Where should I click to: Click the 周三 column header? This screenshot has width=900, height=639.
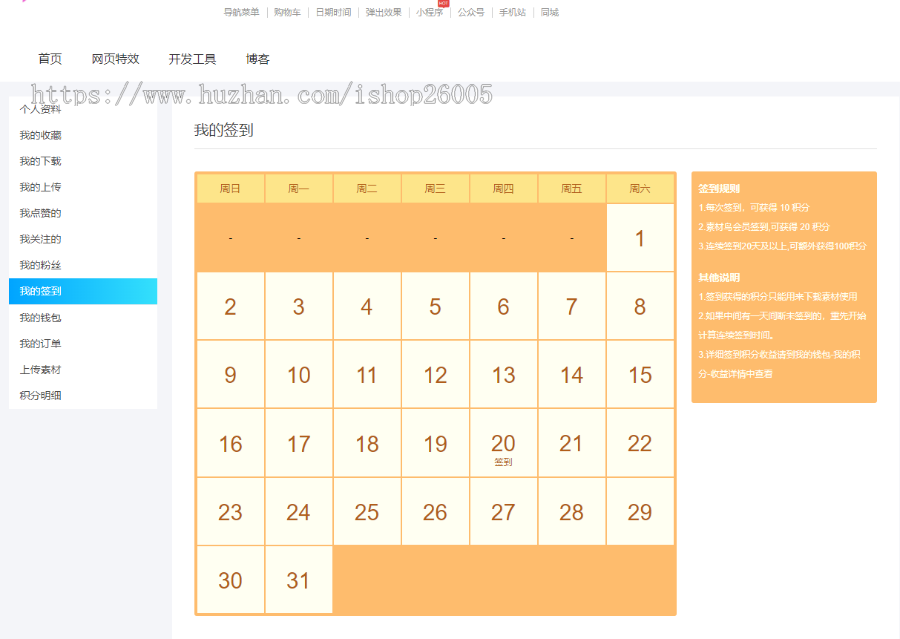(x=435, y=188)
